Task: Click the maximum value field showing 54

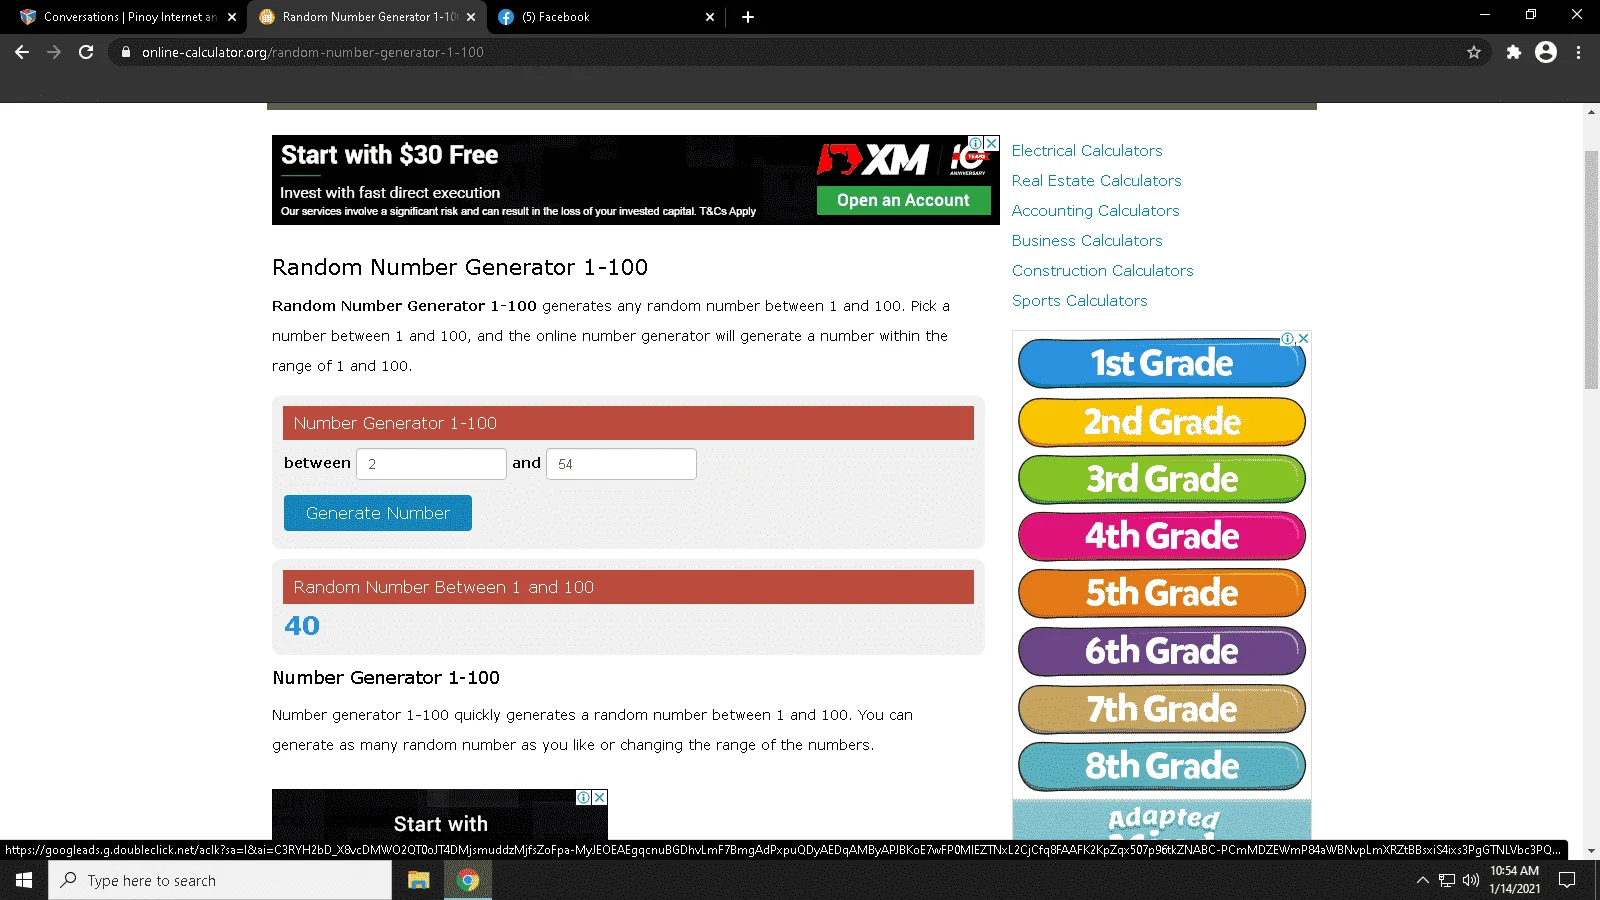Action: [x=621, y=464]
